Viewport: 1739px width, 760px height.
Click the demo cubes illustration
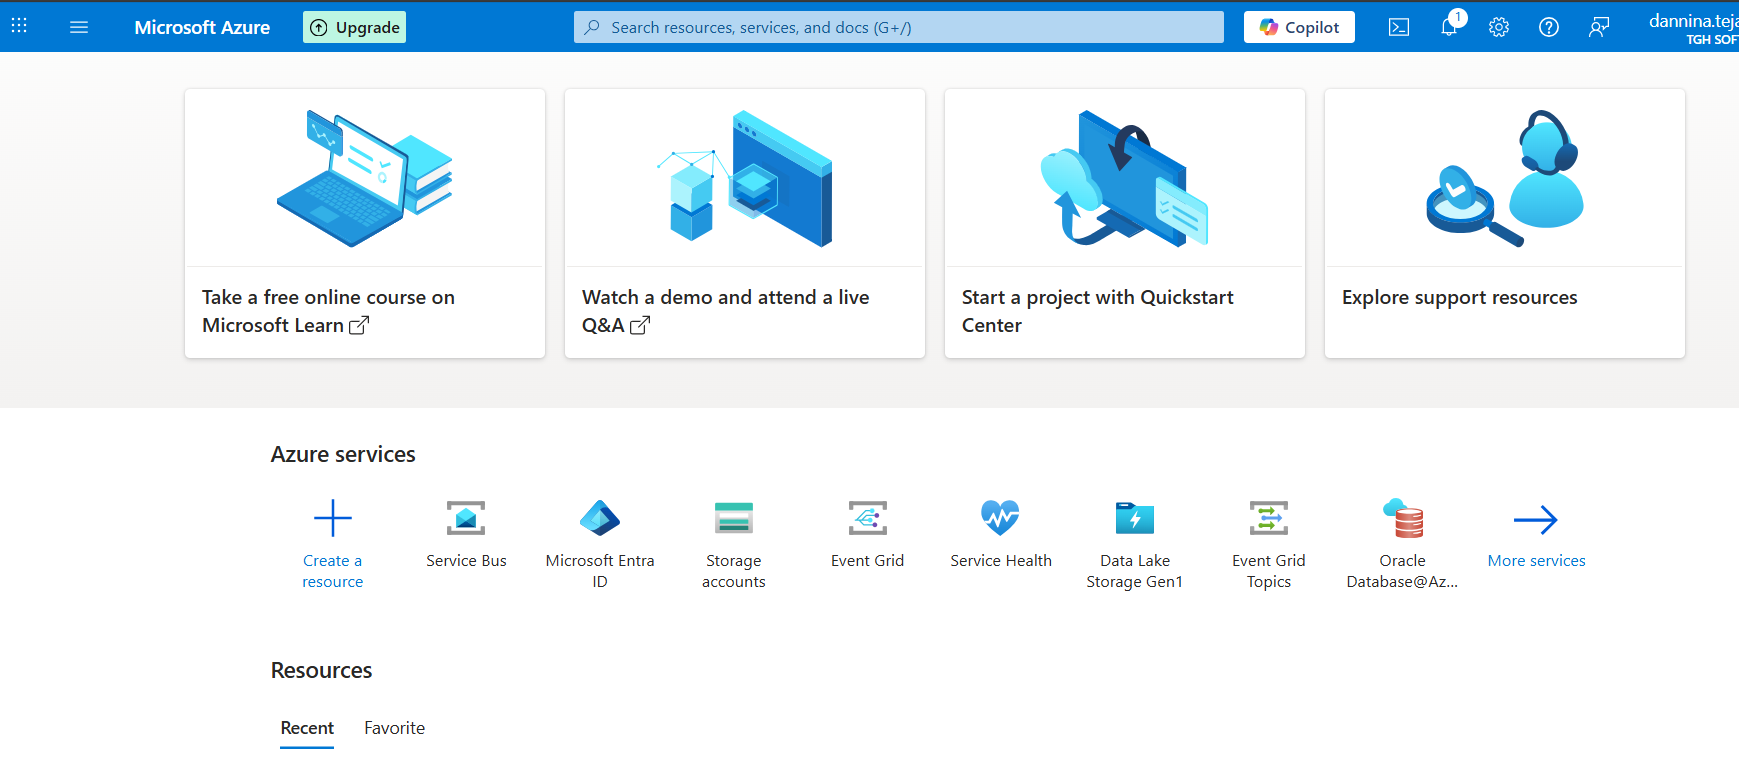[745, 178]
